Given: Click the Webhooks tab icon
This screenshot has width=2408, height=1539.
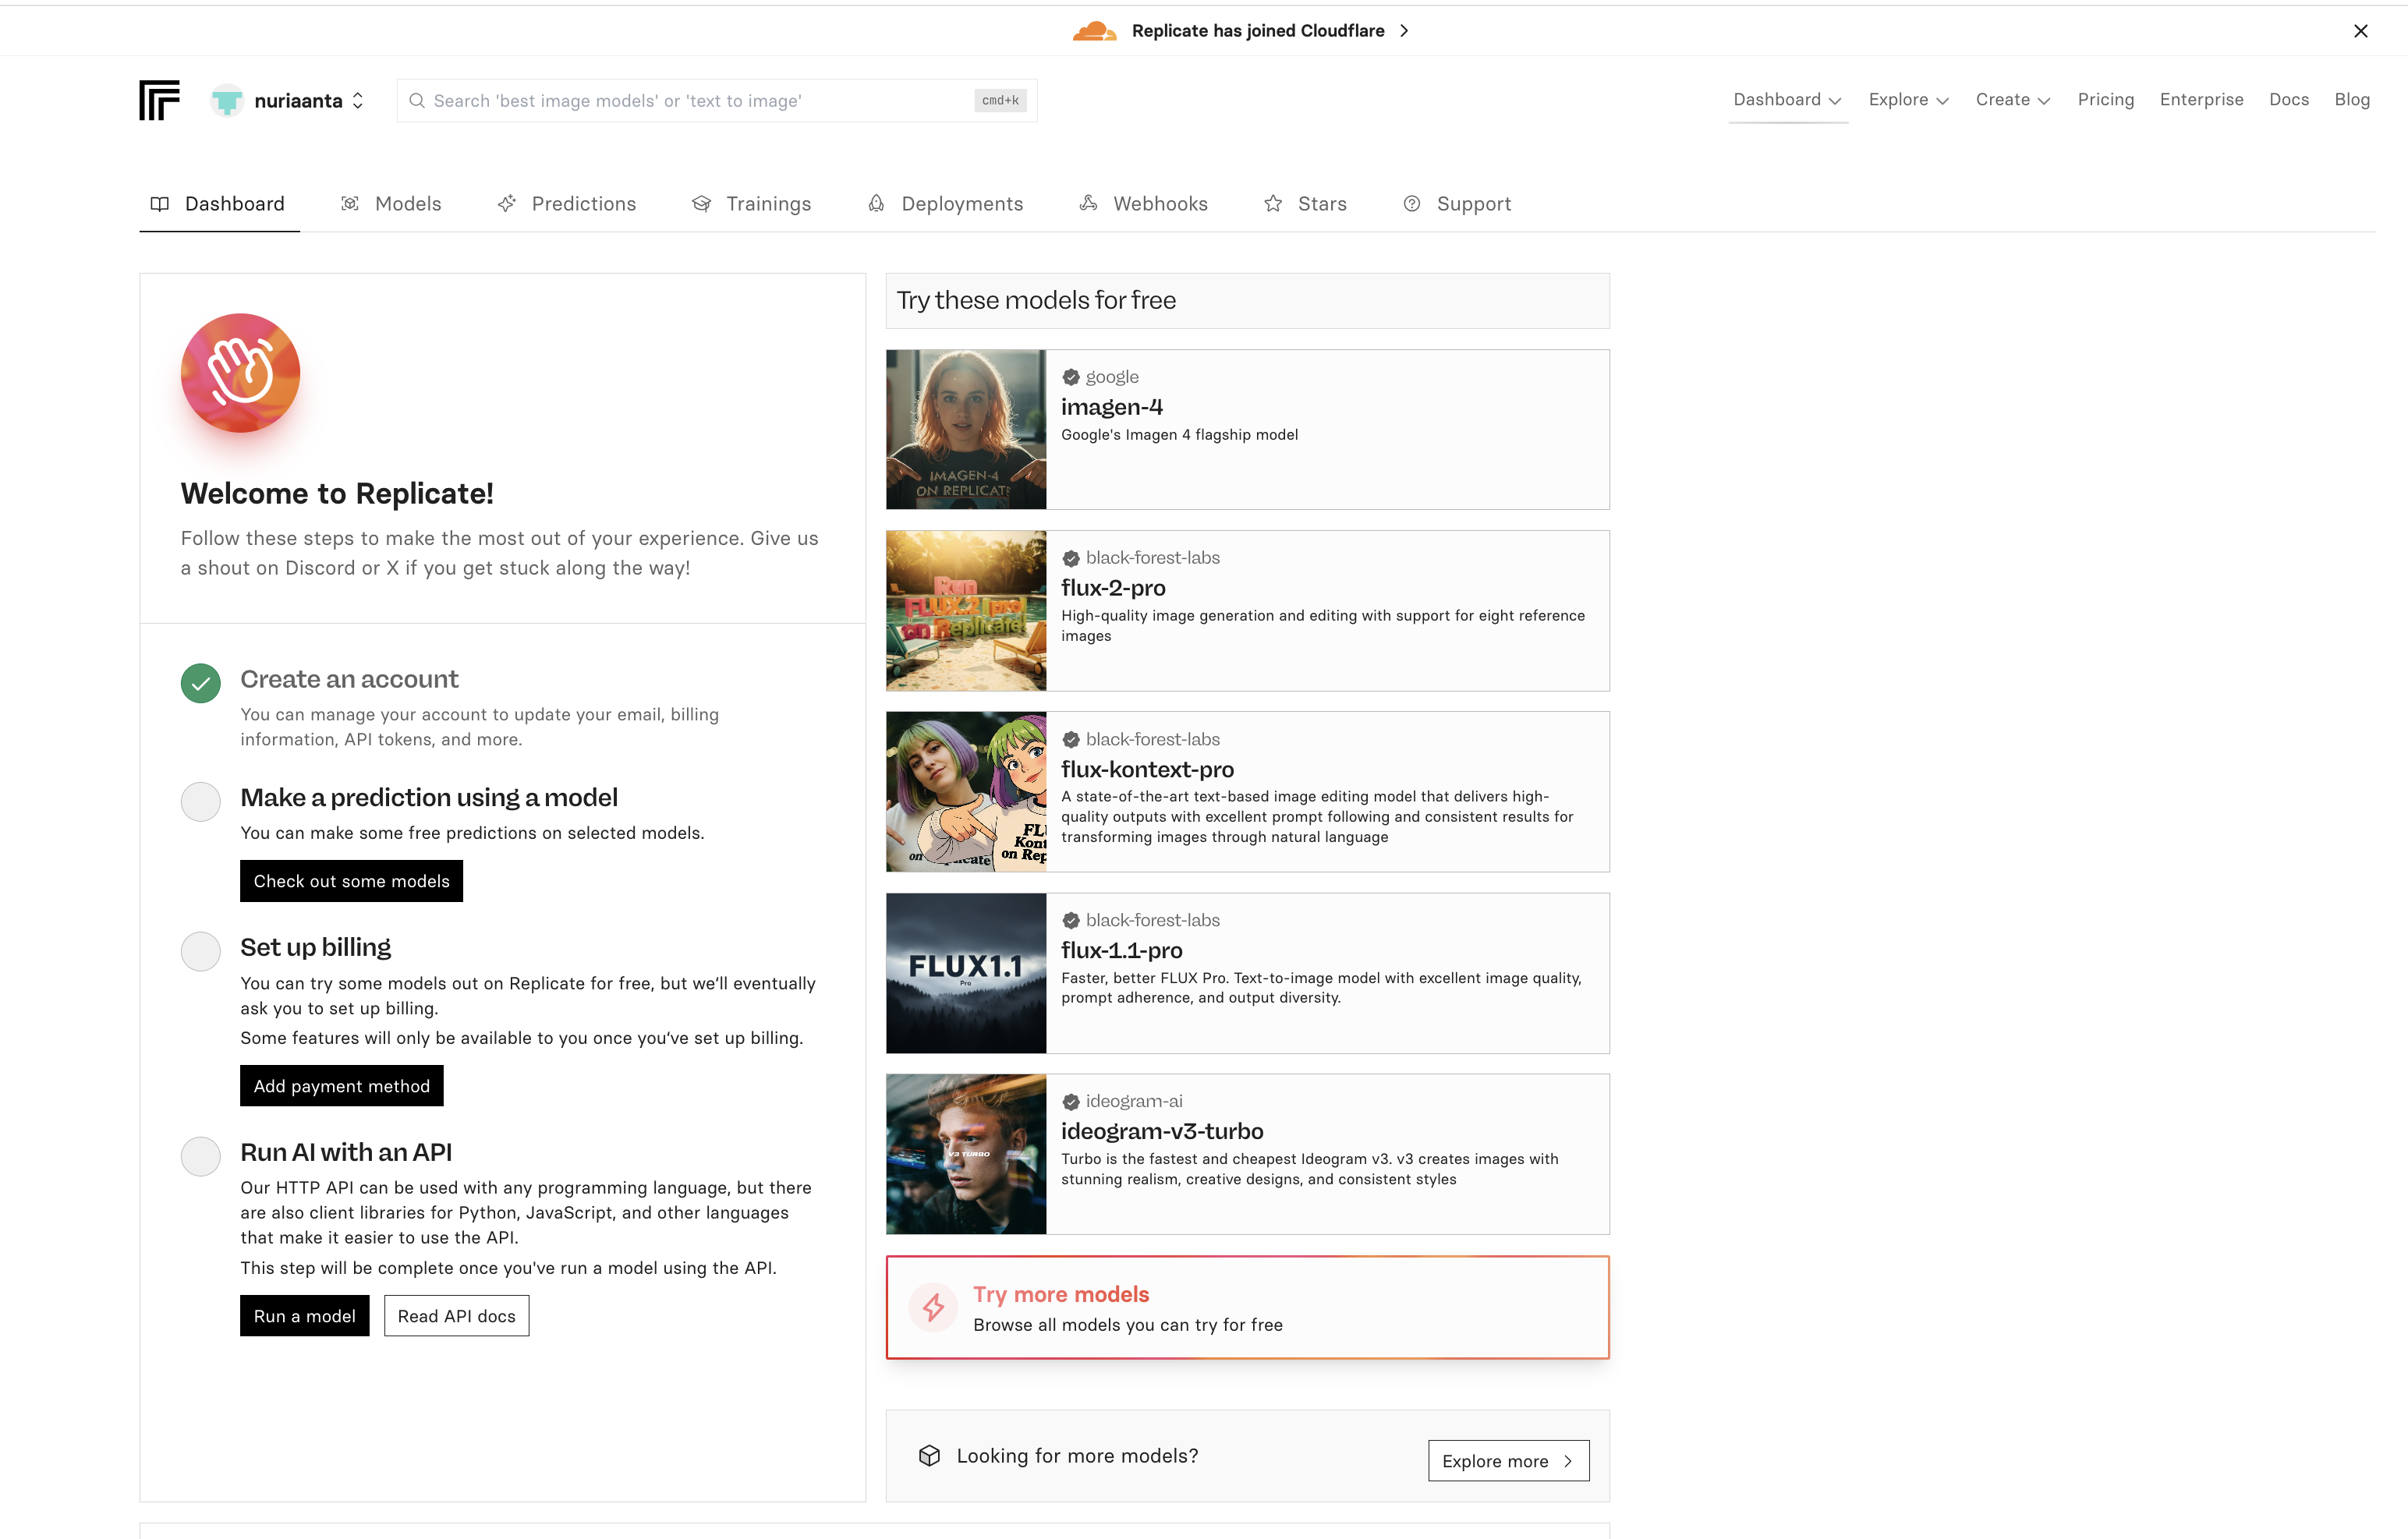Looking at the screenshot, I should (1088, 204).
